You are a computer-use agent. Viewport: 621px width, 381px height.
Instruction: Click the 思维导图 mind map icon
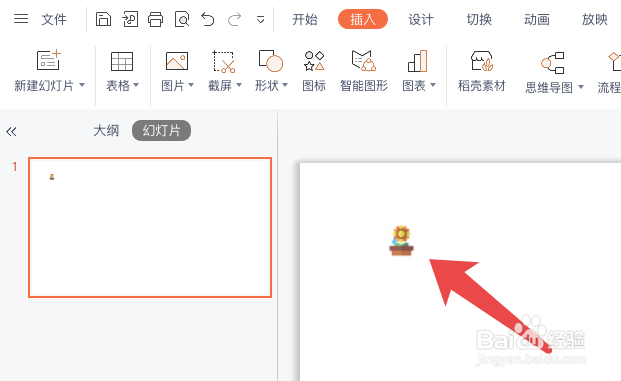553,63
